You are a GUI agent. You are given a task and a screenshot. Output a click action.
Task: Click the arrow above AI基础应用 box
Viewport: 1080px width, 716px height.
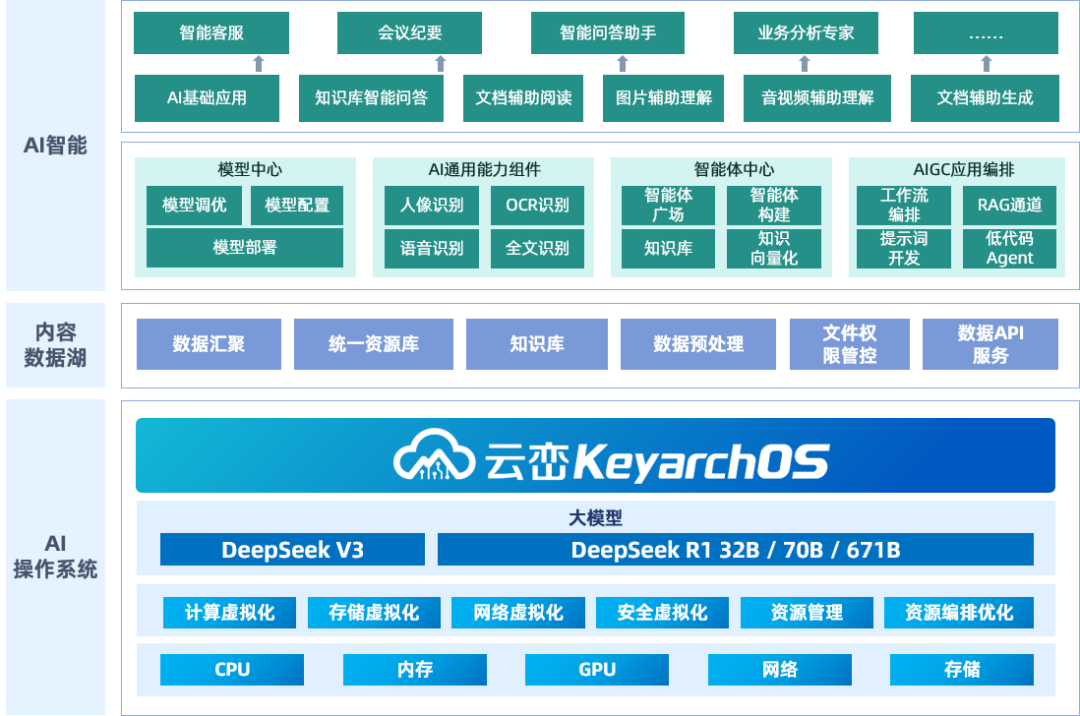point(258,64)
